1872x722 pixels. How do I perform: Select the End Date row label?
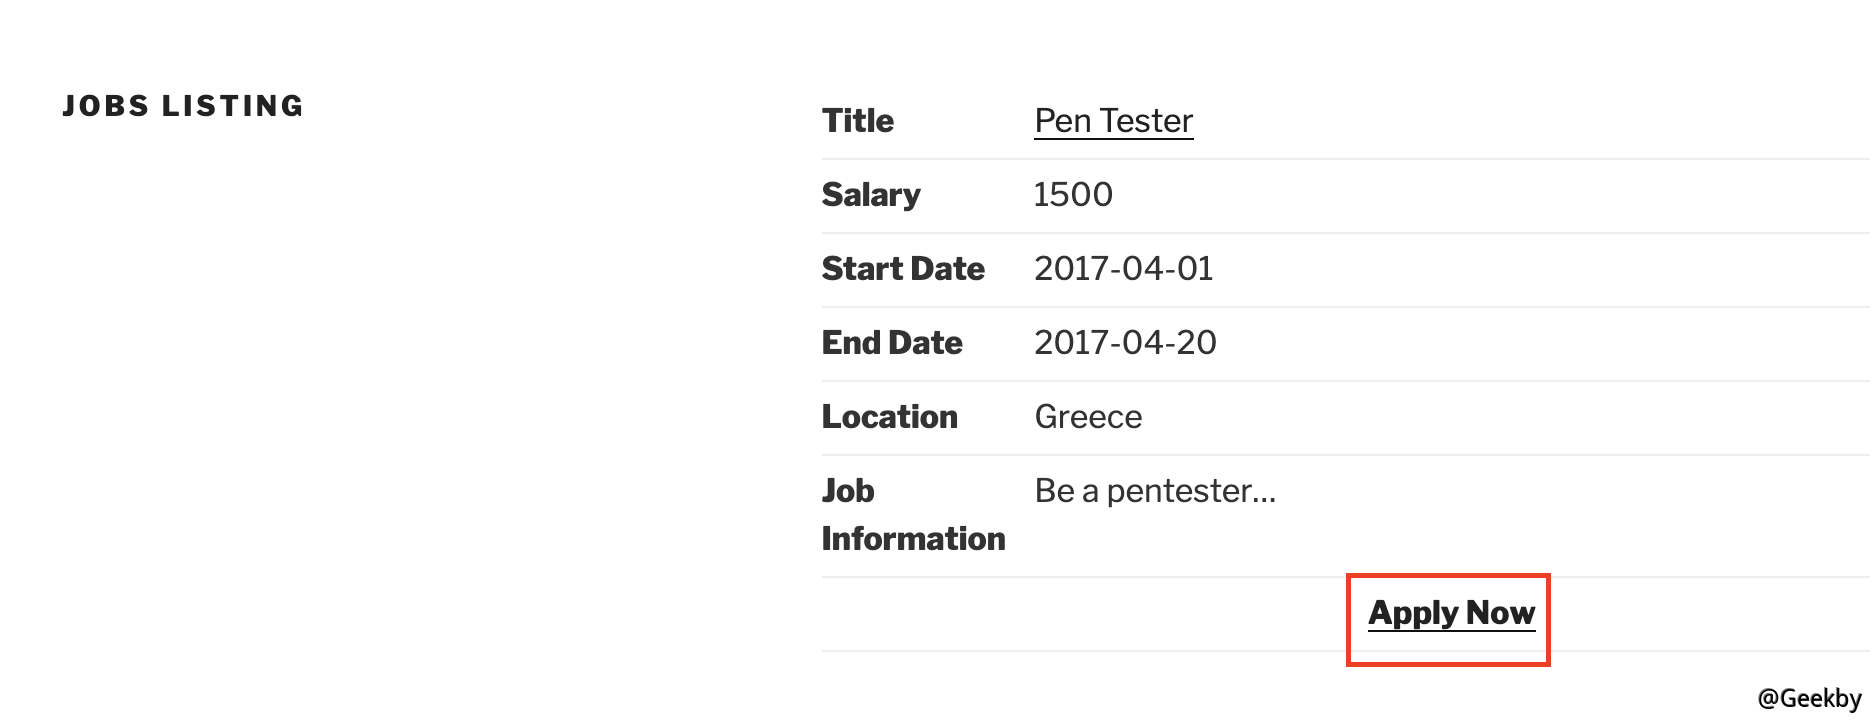point(891,343)
